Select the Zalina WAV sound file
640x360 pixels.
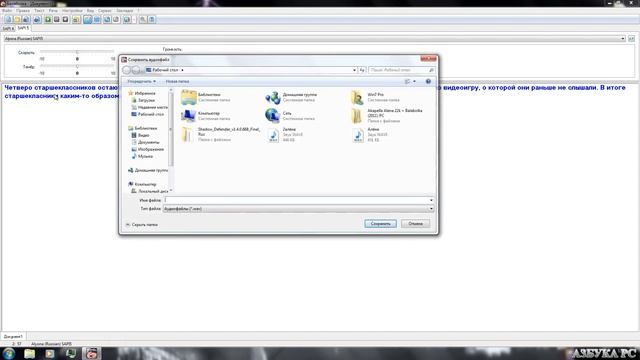[x=286, y=134]
